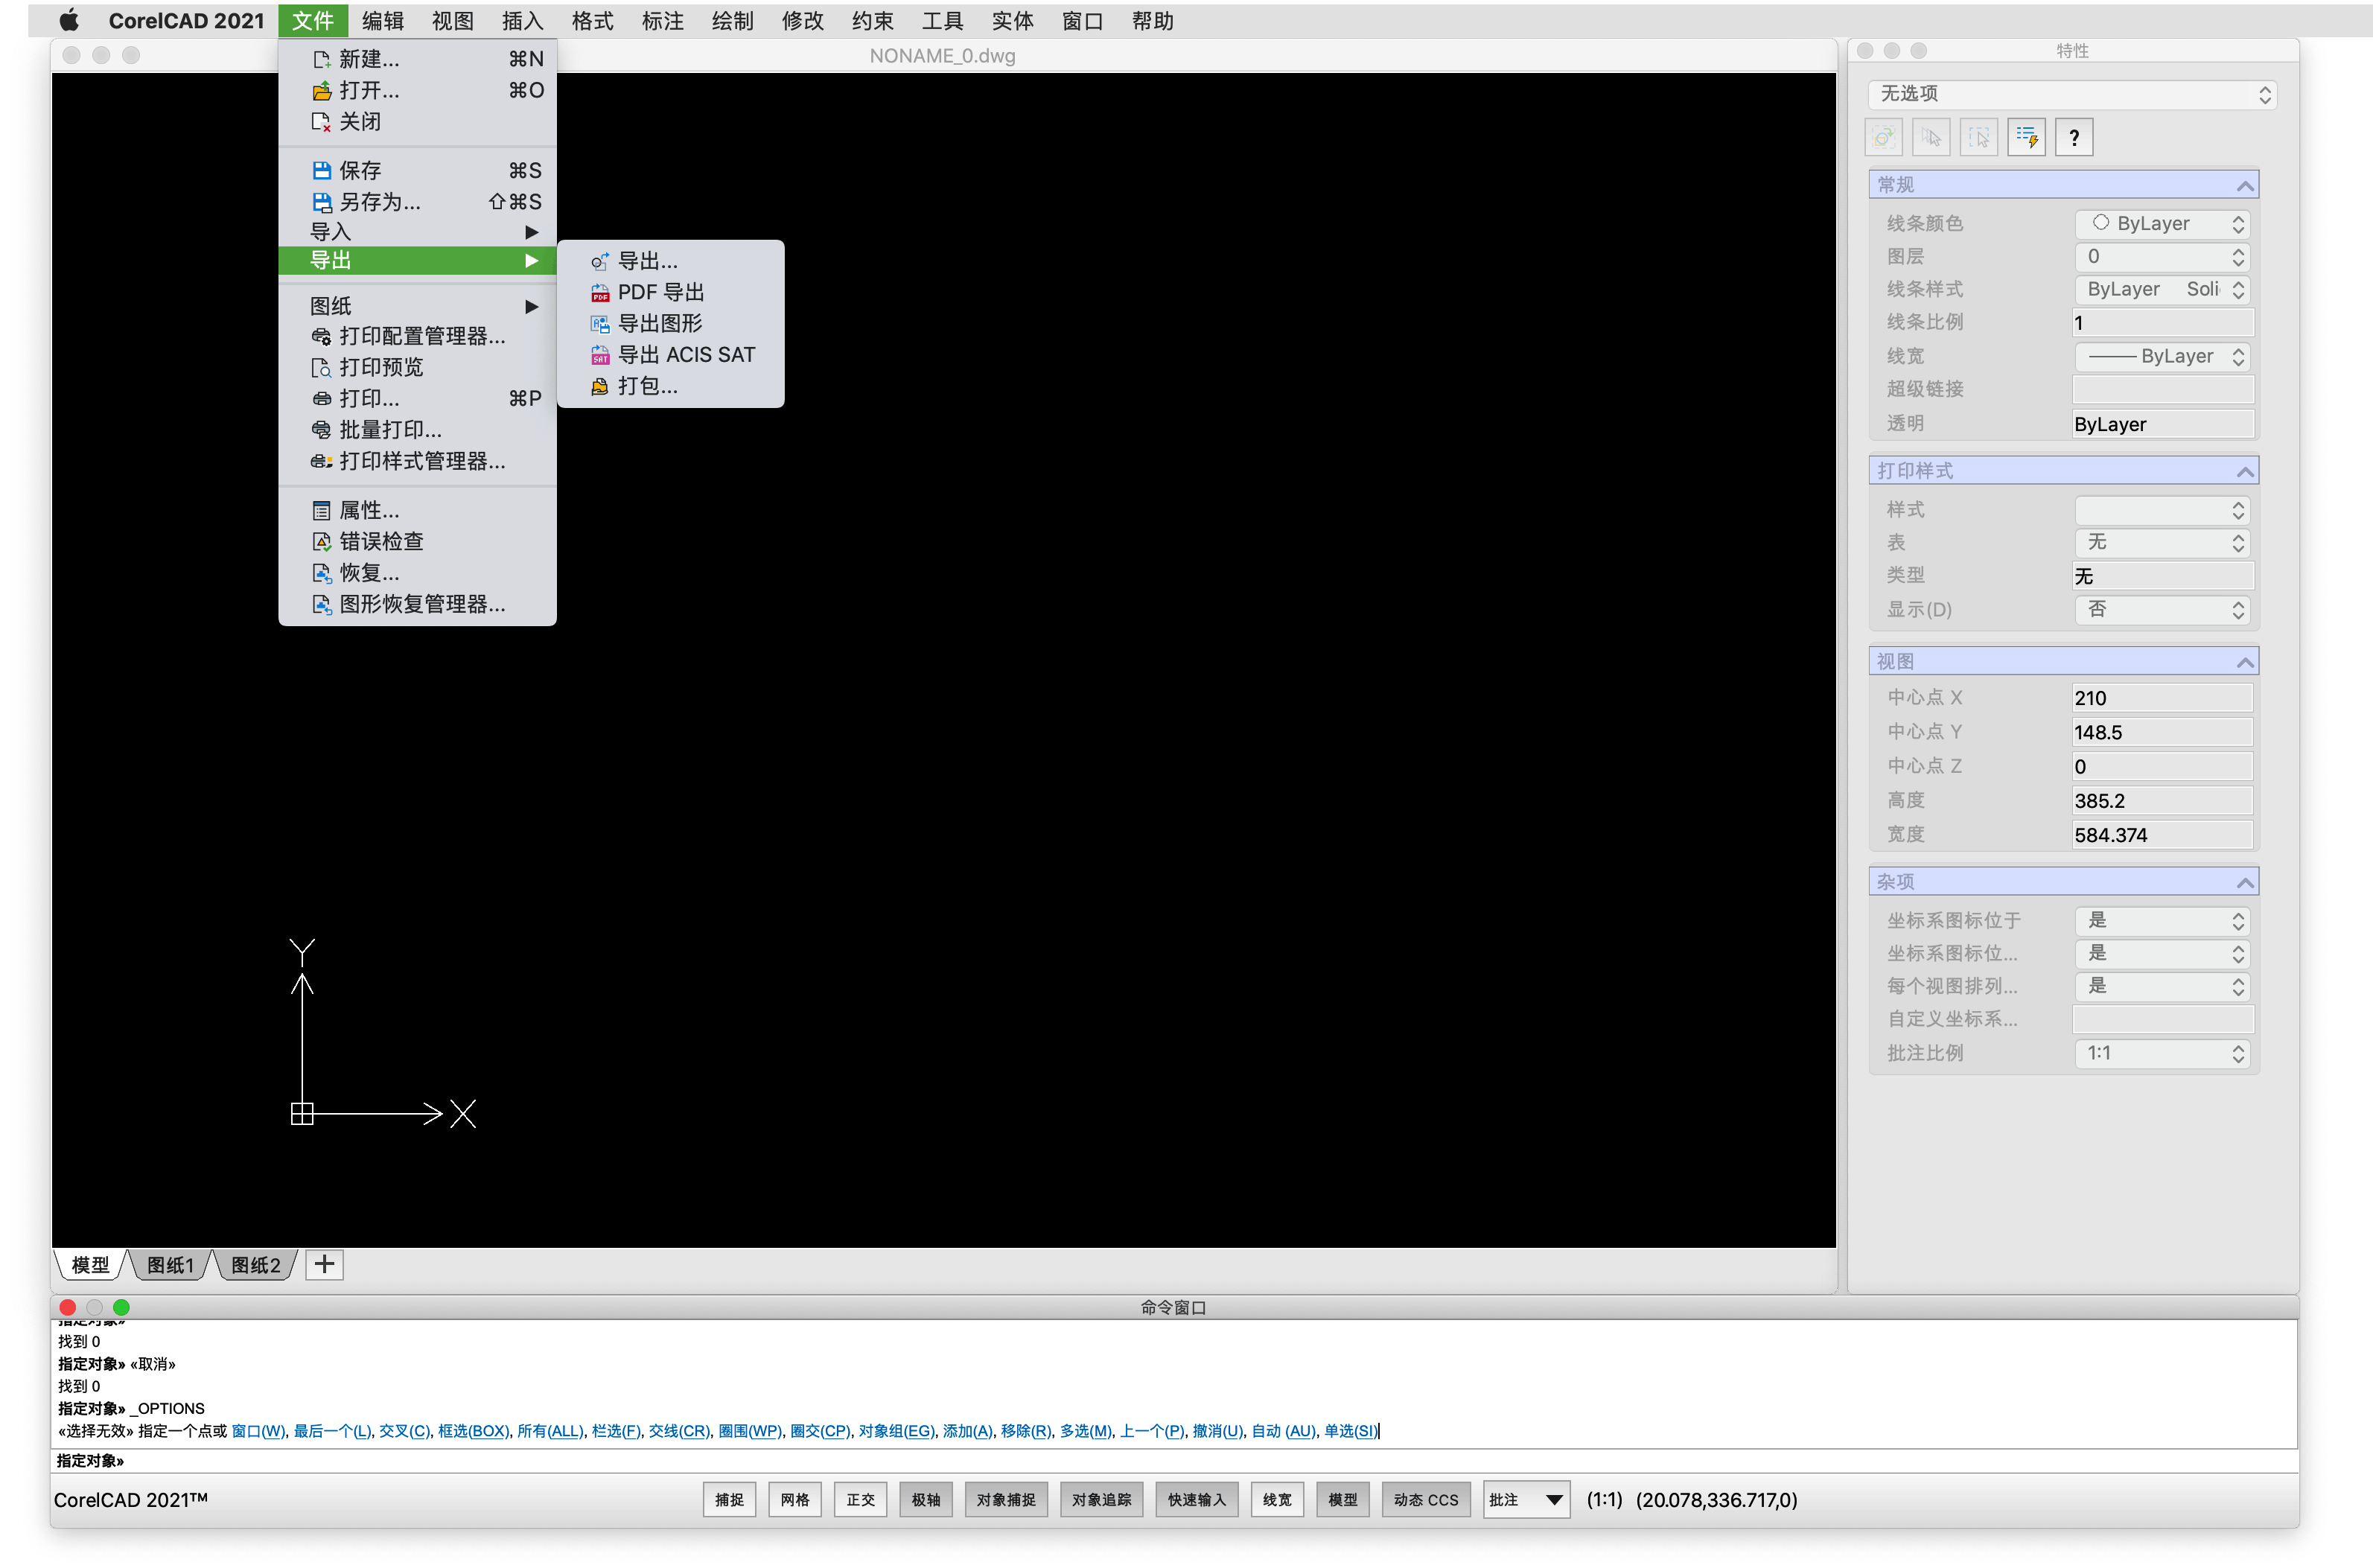Click the 批量打印 batch print icon

pos(321,430)
